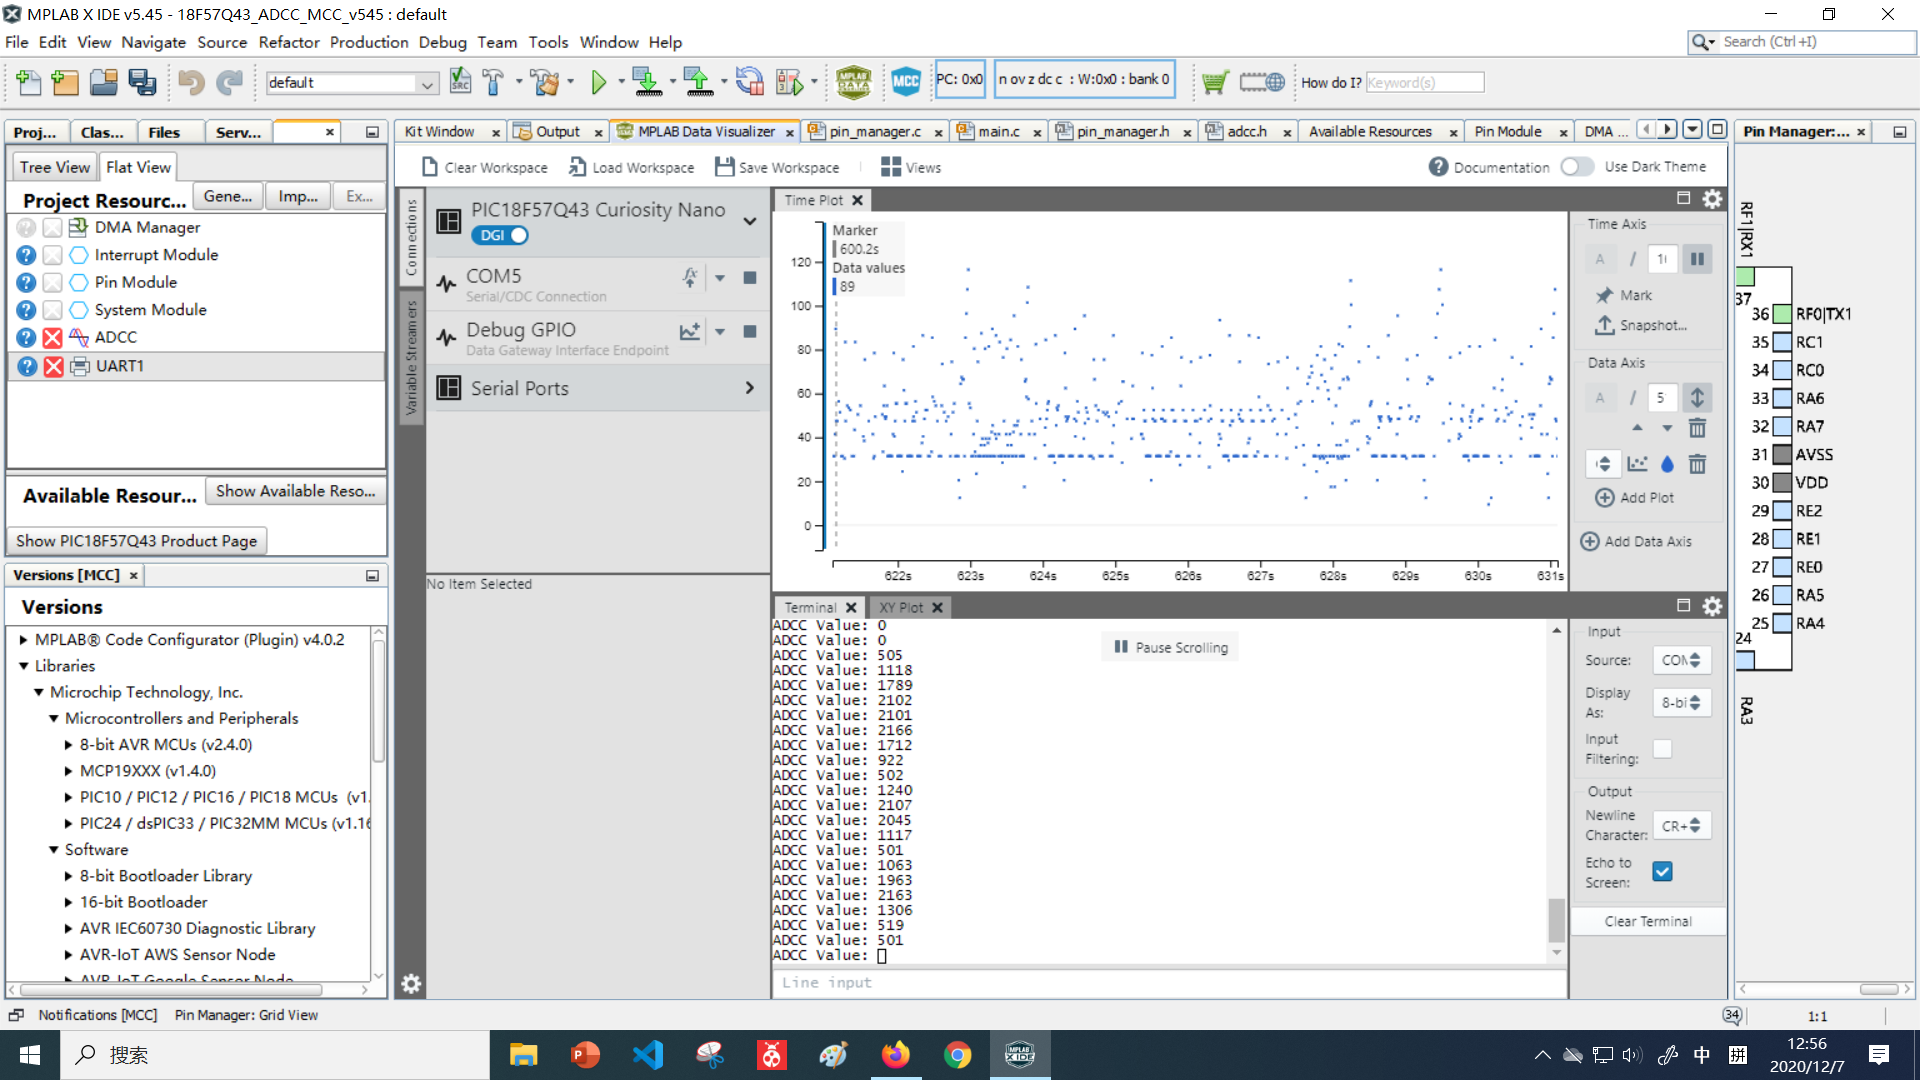The image size is (1920, 1080).
Task: Hold the device in reset icon
Action: (x=749, y=82)
